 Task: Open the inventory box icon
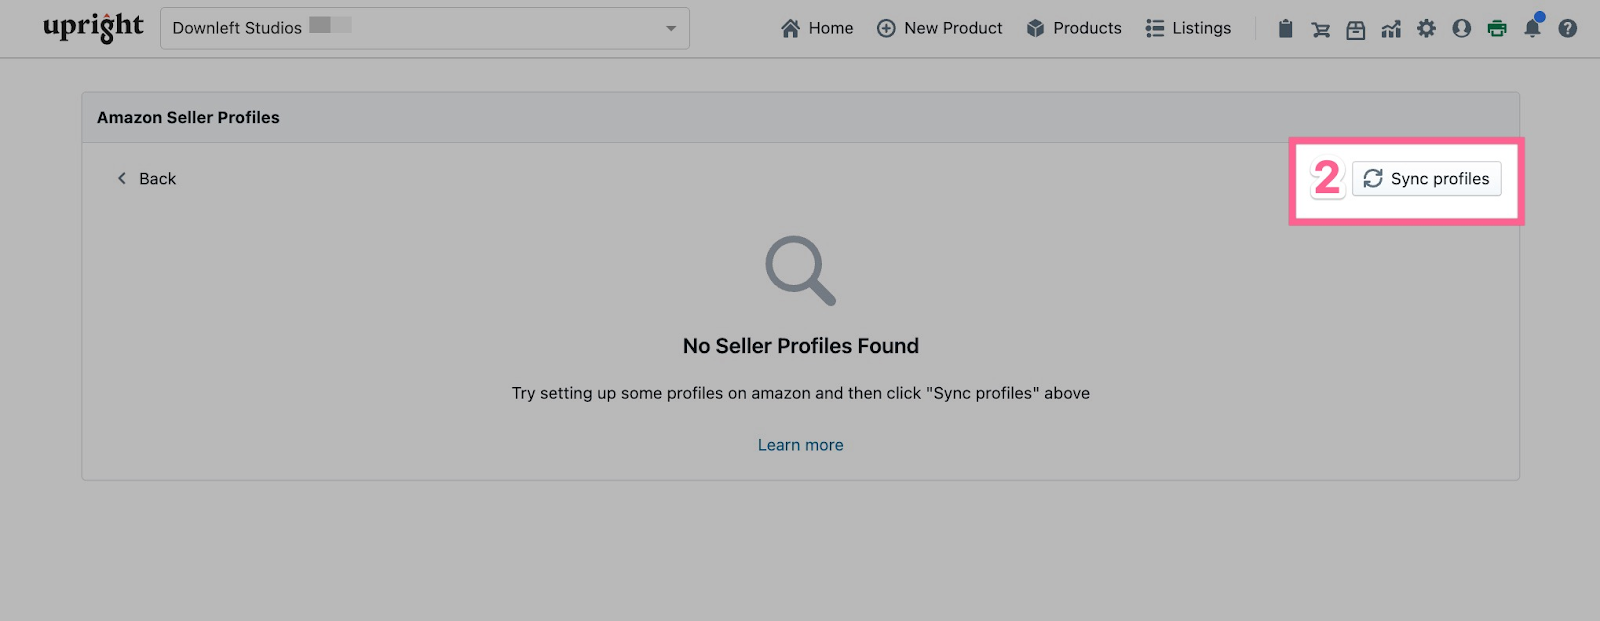pyautogui.click(x=1355, y=29)
